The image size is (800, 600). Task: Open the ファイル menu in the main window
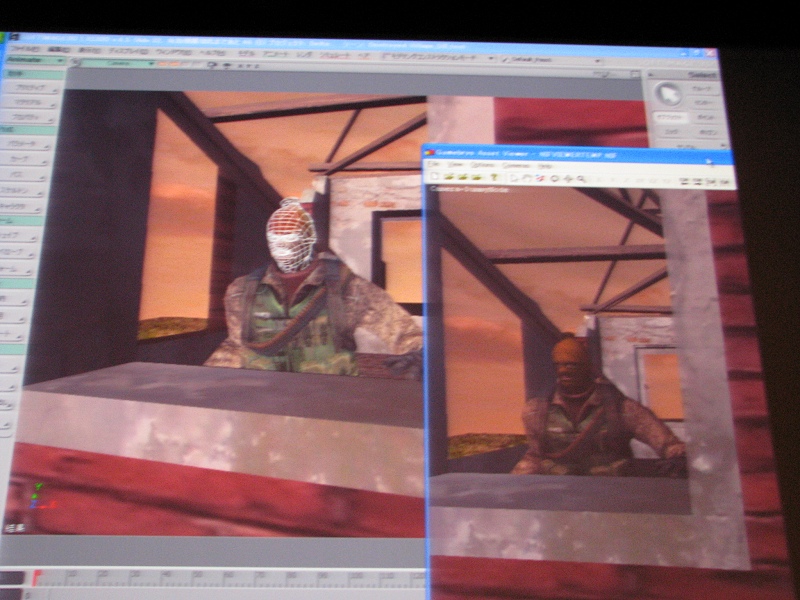click(25, 49)
